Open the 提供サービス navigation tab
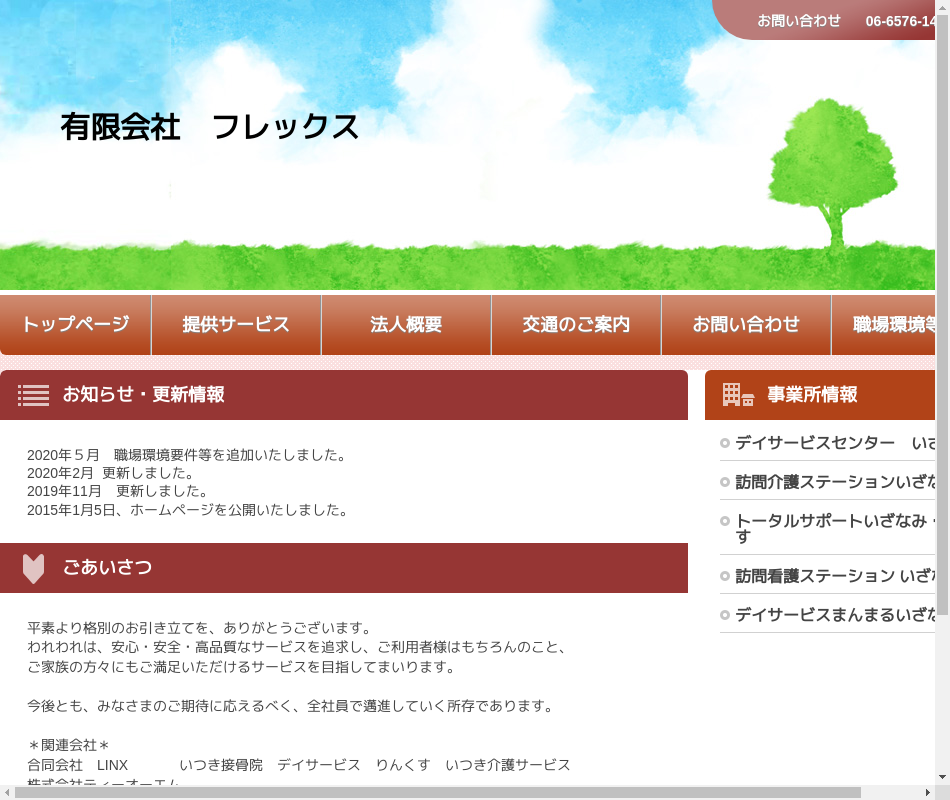This screenshot has height=800, width=950. (236, 325)
